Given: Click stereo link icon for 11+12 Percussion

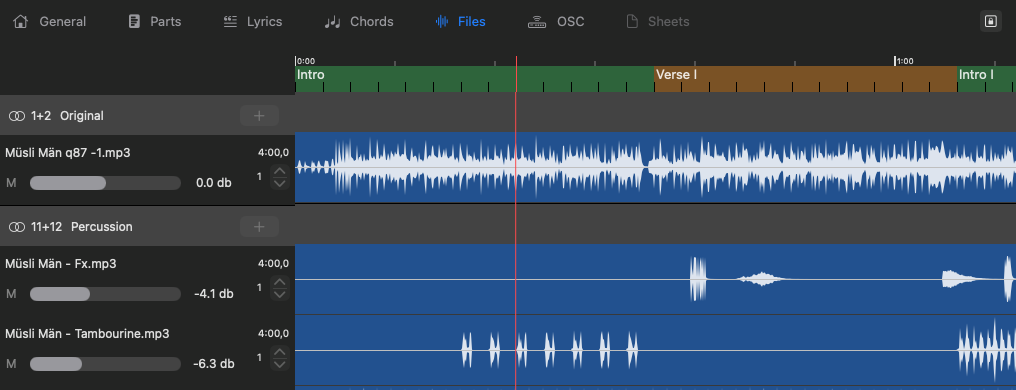Looking at the screenshot, I should point(17,227).
